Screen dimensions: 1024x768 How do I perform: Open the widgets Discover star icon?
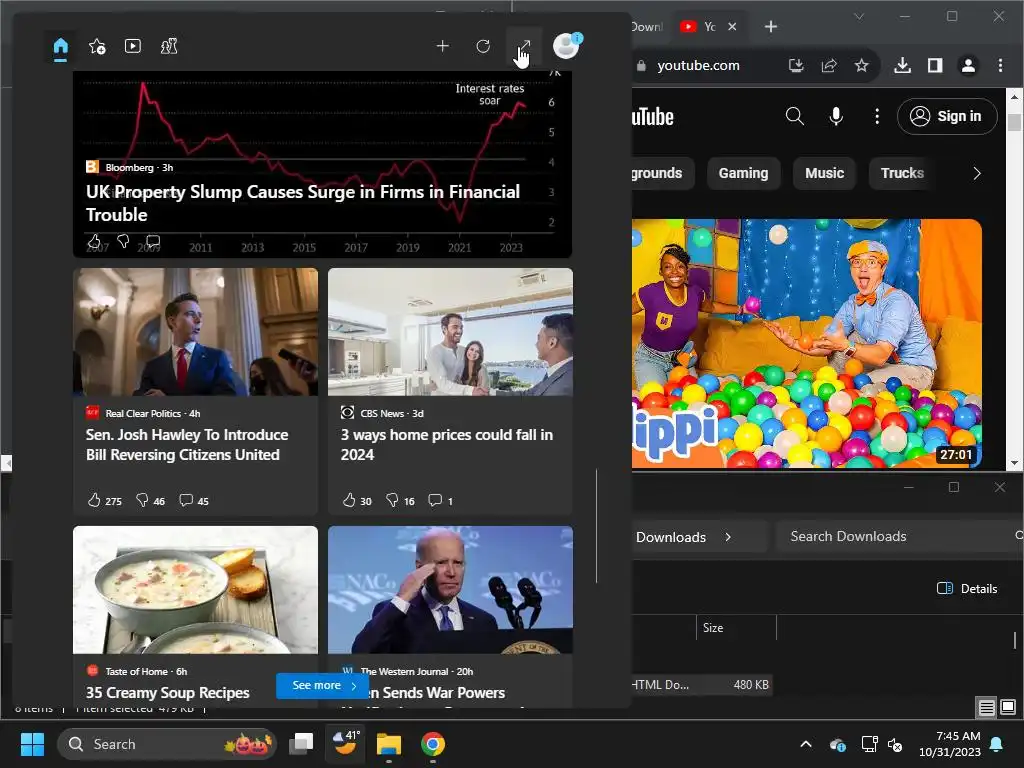point(97,46)
